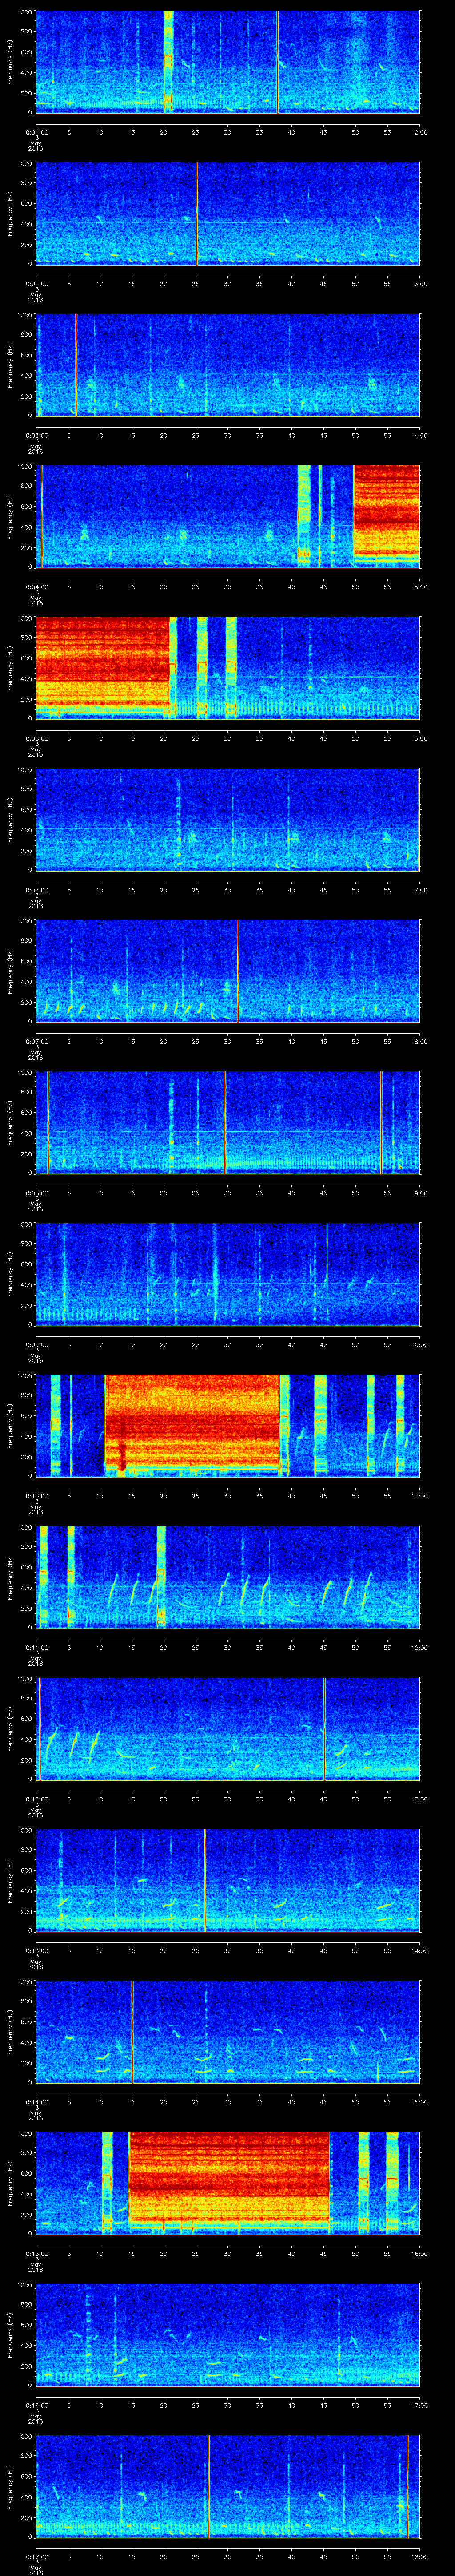The image size is (455, 2576).
Task: Click the 12:00 end time label
Action: coord(419,1647)
